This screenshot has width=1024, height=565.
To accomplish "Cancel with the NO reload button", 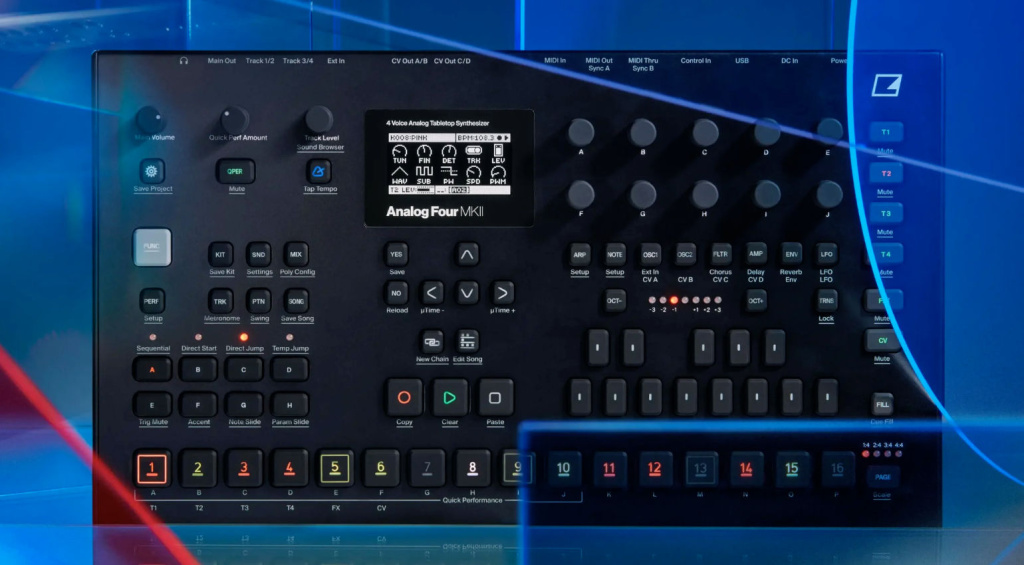I will pos(396,293).
